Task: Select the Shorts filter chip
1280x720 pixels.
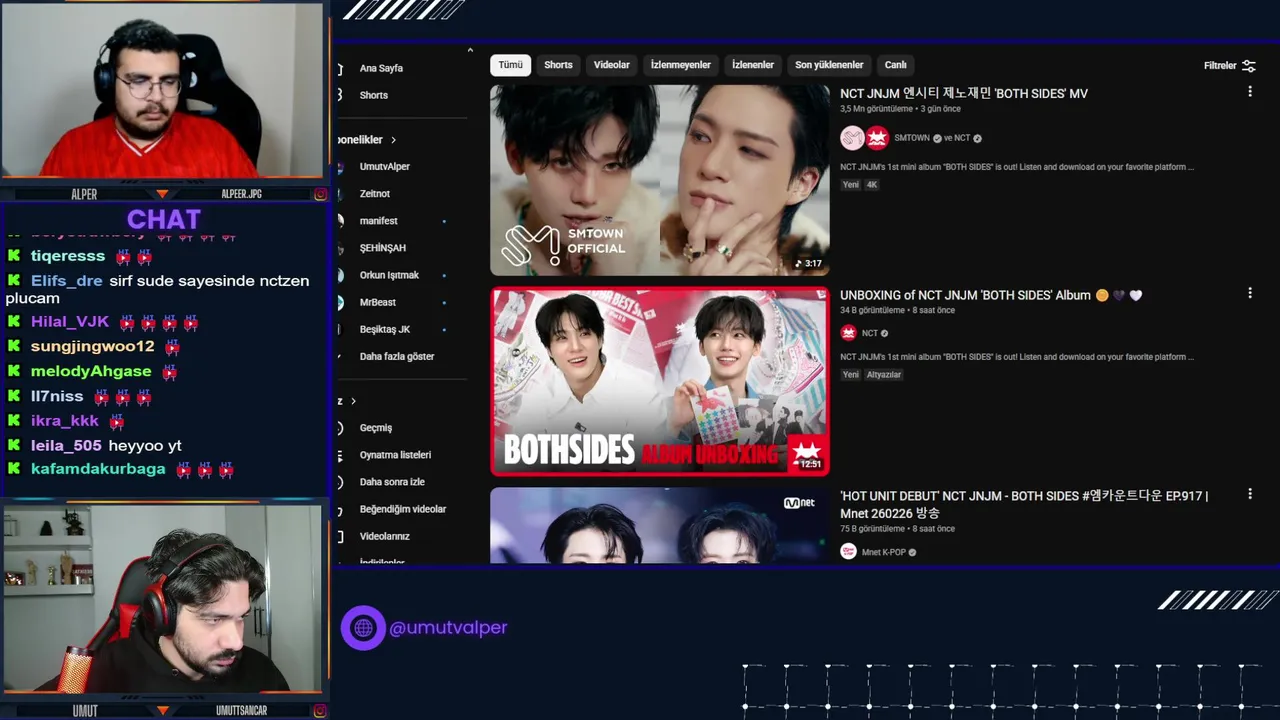Action: point(558,65)
